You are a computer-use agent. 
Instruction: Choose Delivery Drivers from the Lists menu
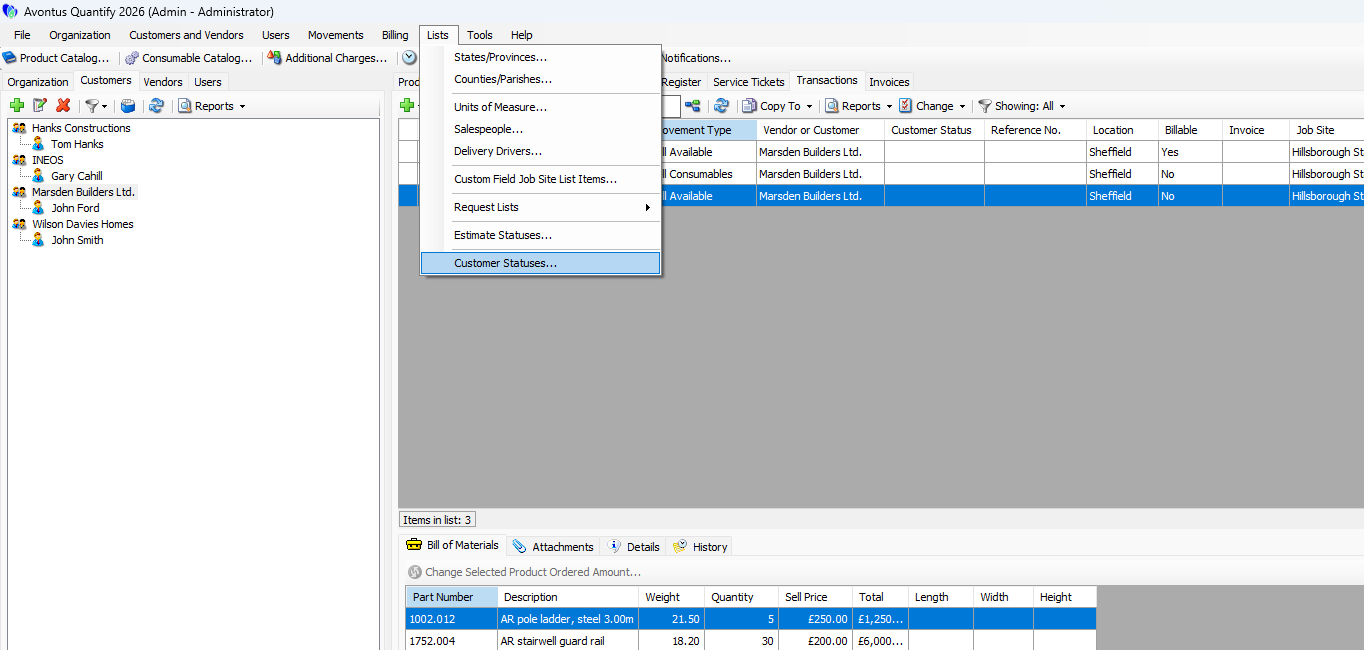[x=541, y=151]
